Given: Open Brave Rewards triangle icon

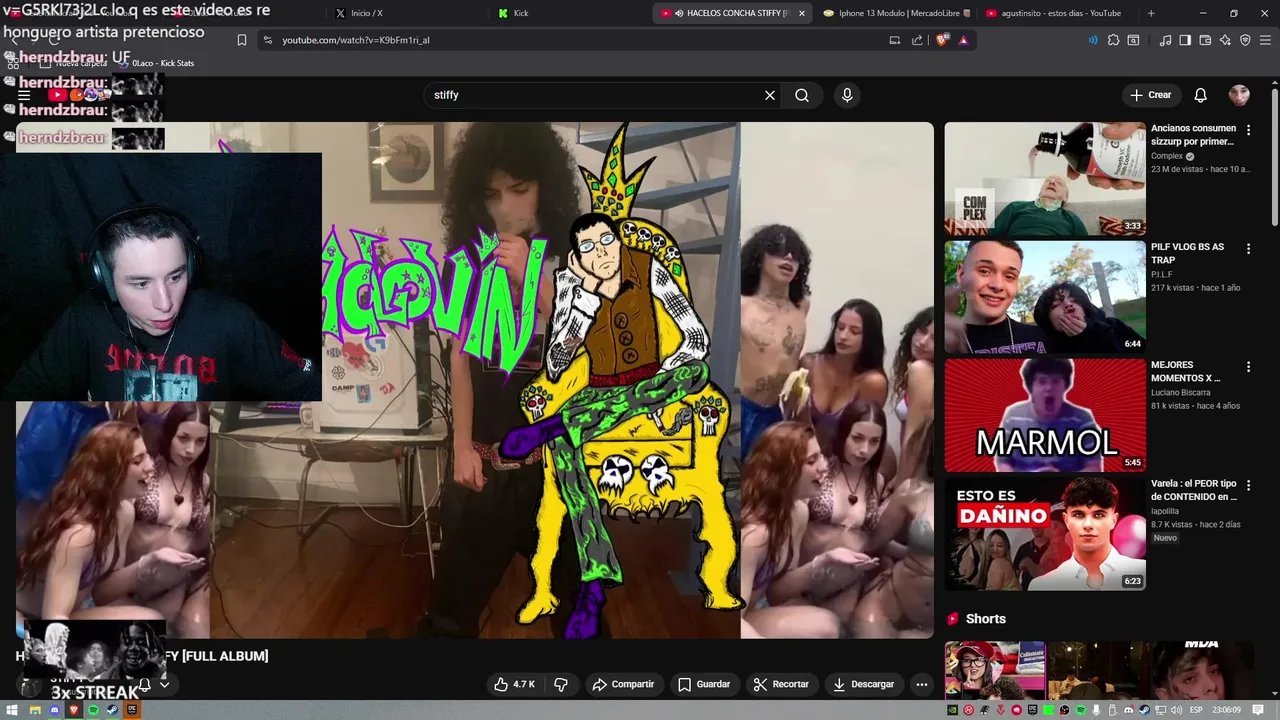Looking at the screenshot, I should (x=963, y=40).
